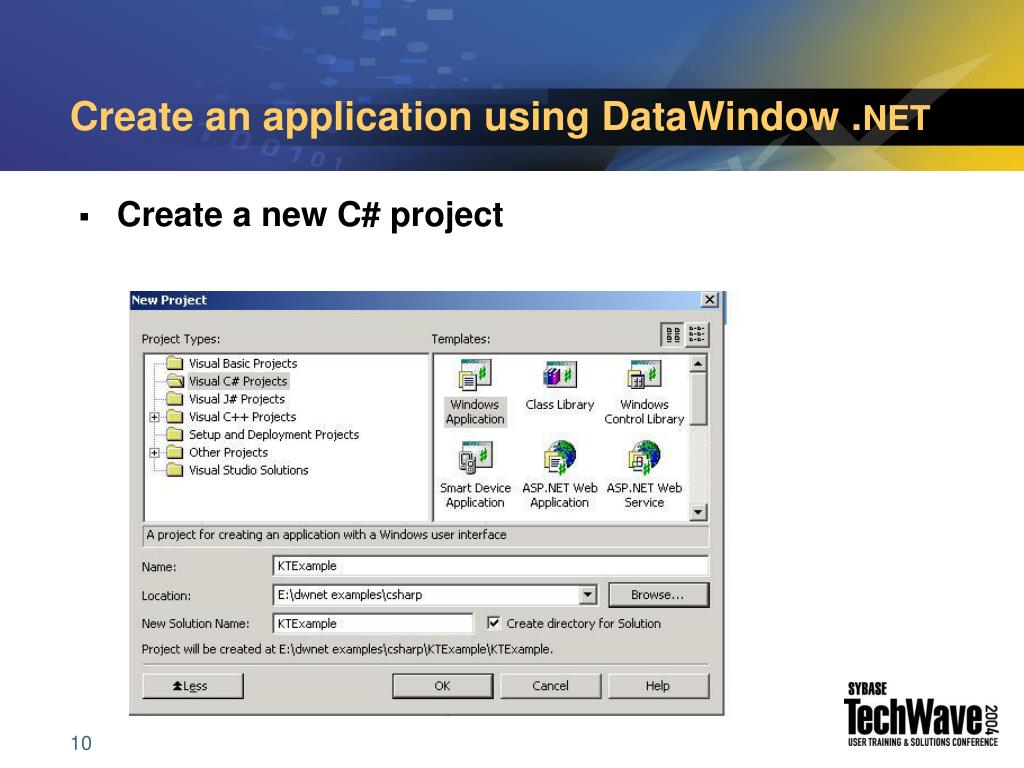Viewport: 1024px width, 768px height.
Task: Click the 'Class Library' template caption
Action: 560,405
